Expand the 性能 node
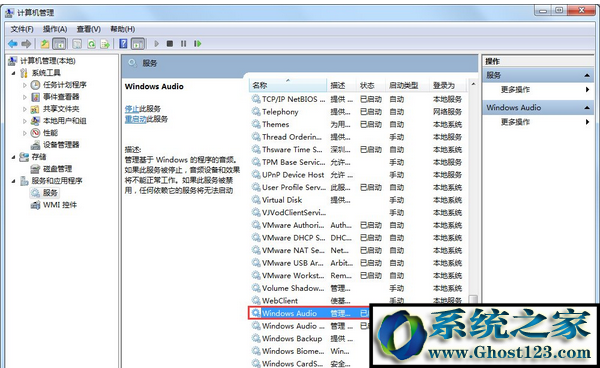Viewport: 600px width, 368px height. [x=25, y=133]
